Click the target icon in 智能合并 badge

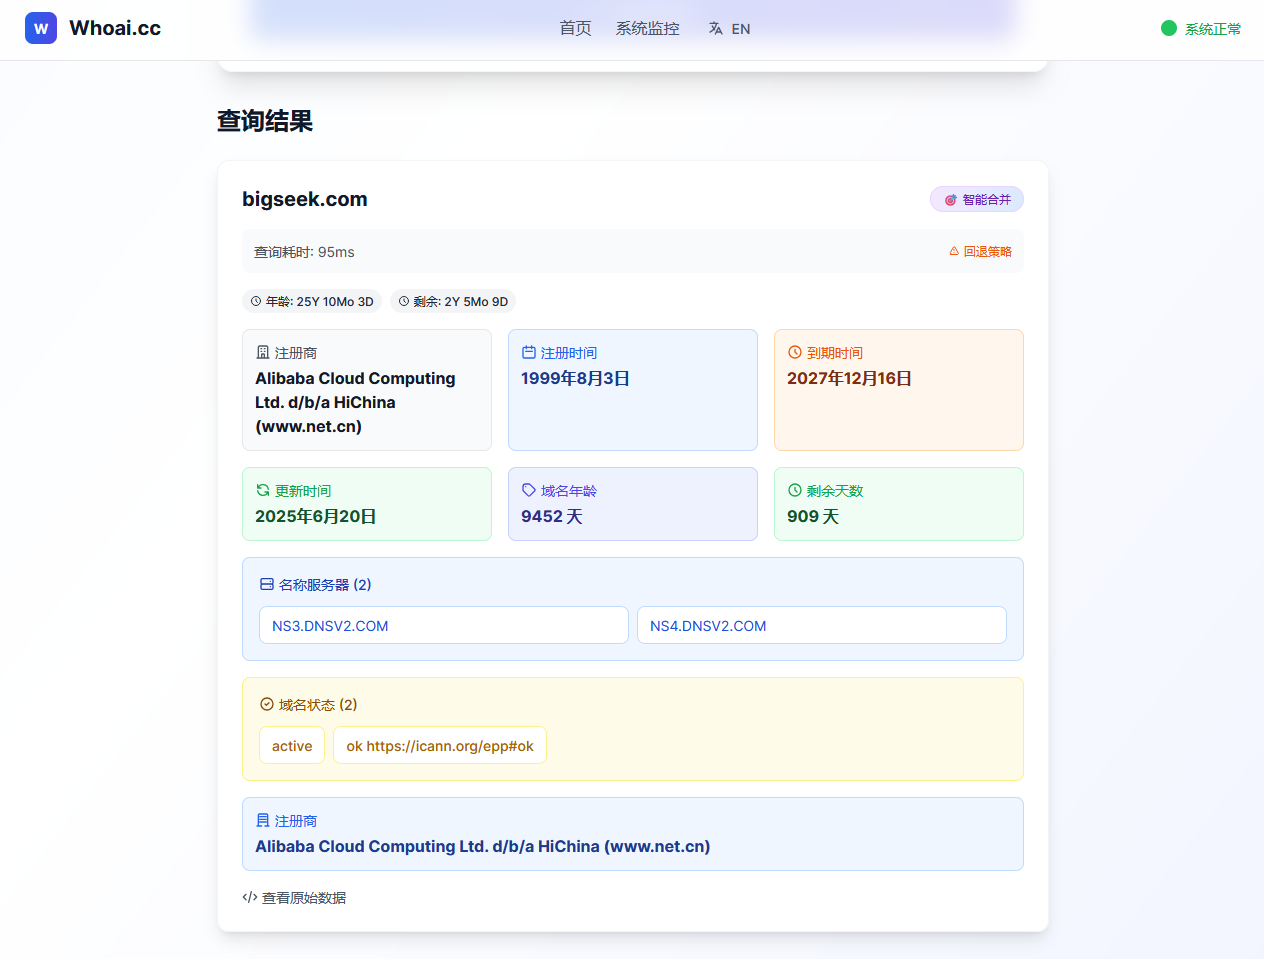point(951,200)
